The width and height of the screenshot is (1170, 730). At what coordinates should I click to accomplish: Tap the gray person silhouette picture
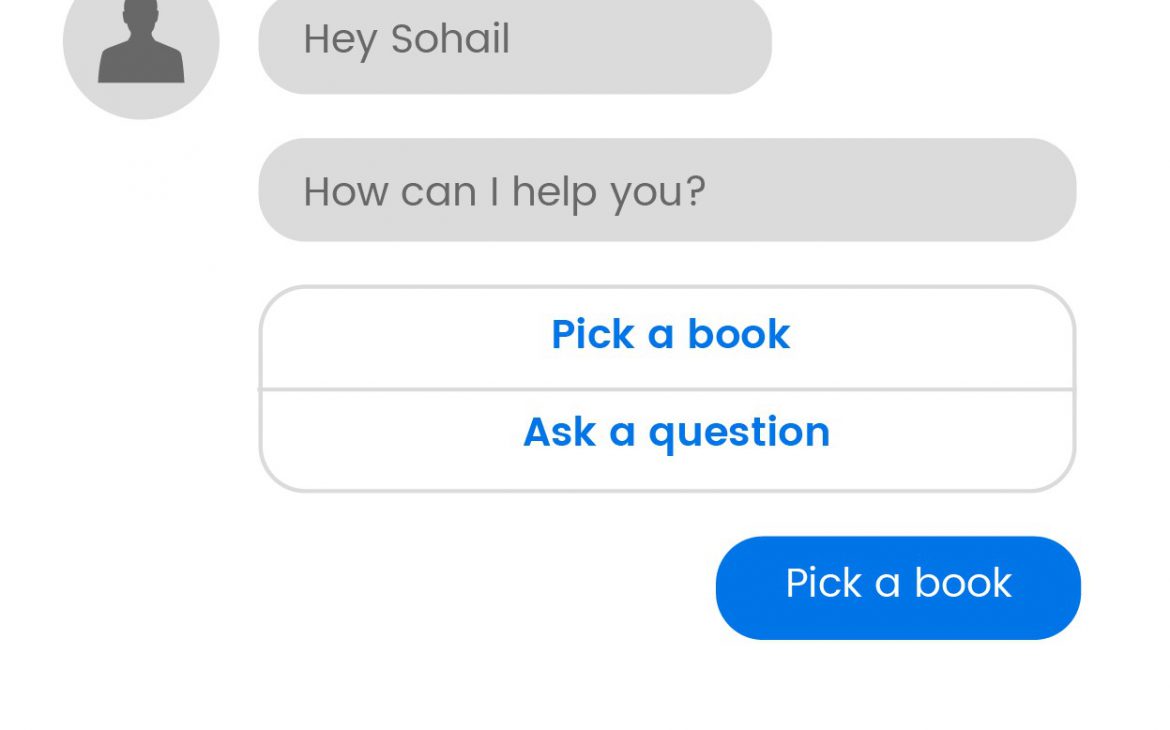(141, 42)
